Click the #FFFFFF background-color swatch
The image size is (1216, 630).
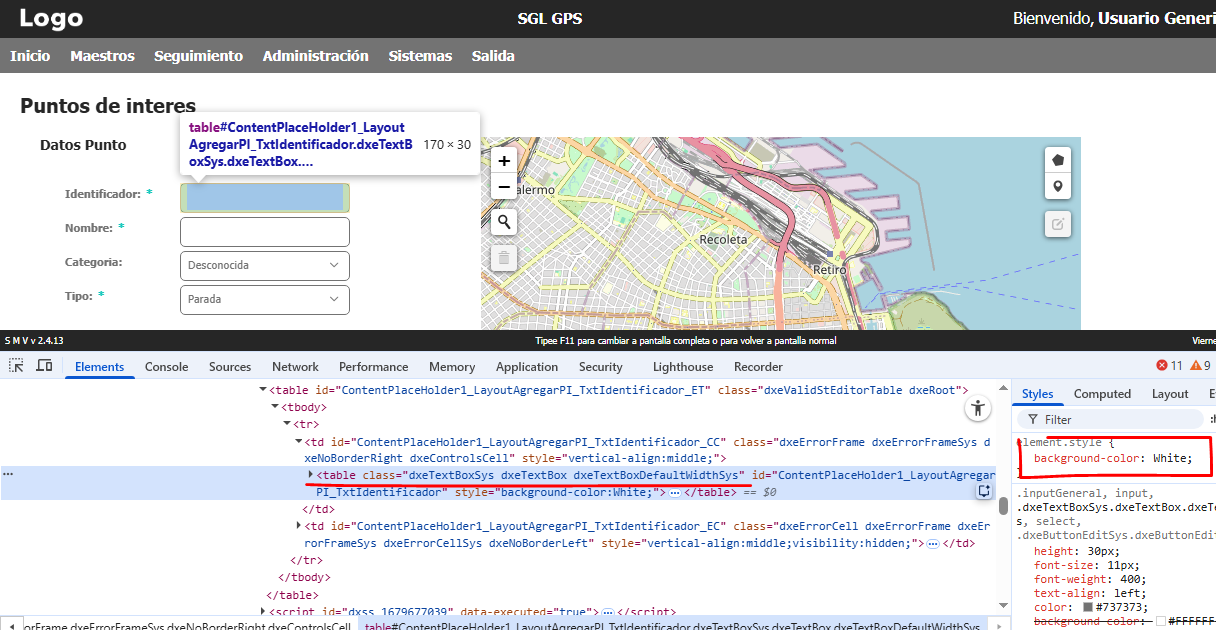(x=1160, y=621)
